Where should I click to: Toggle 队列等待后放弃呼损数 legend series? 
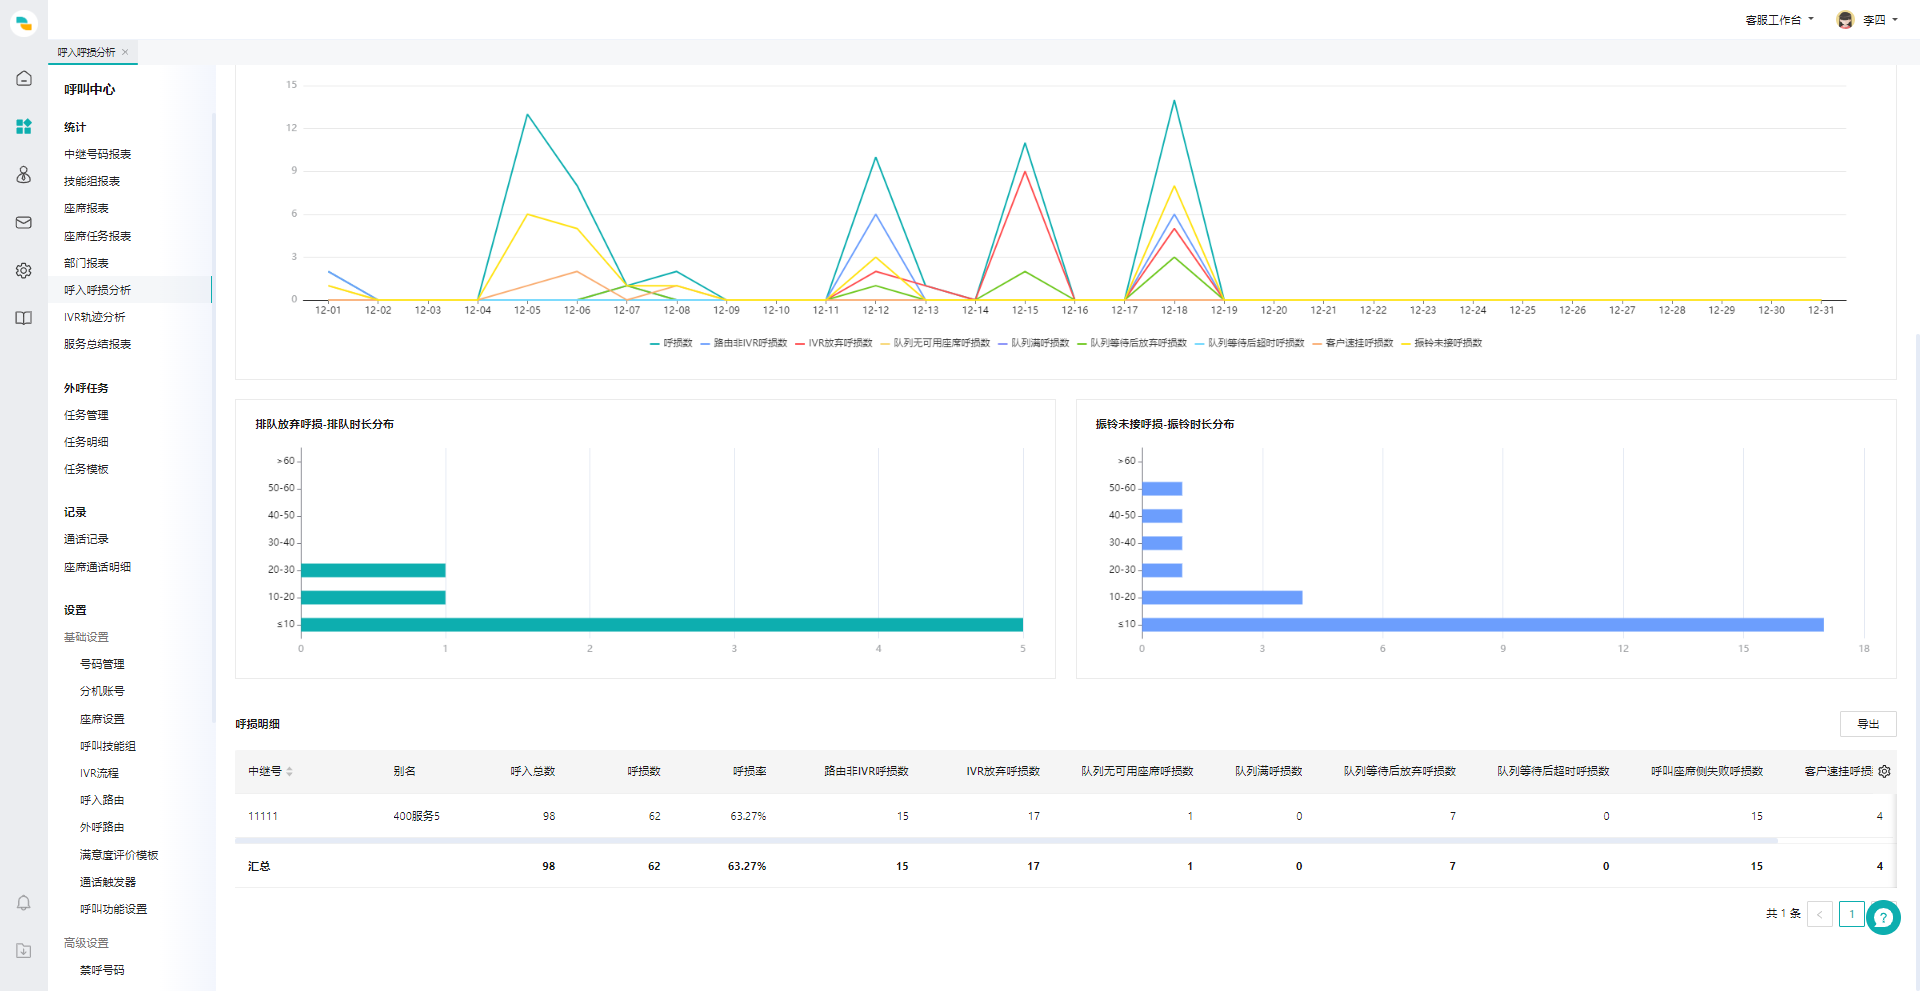[x=1132, y=343]
